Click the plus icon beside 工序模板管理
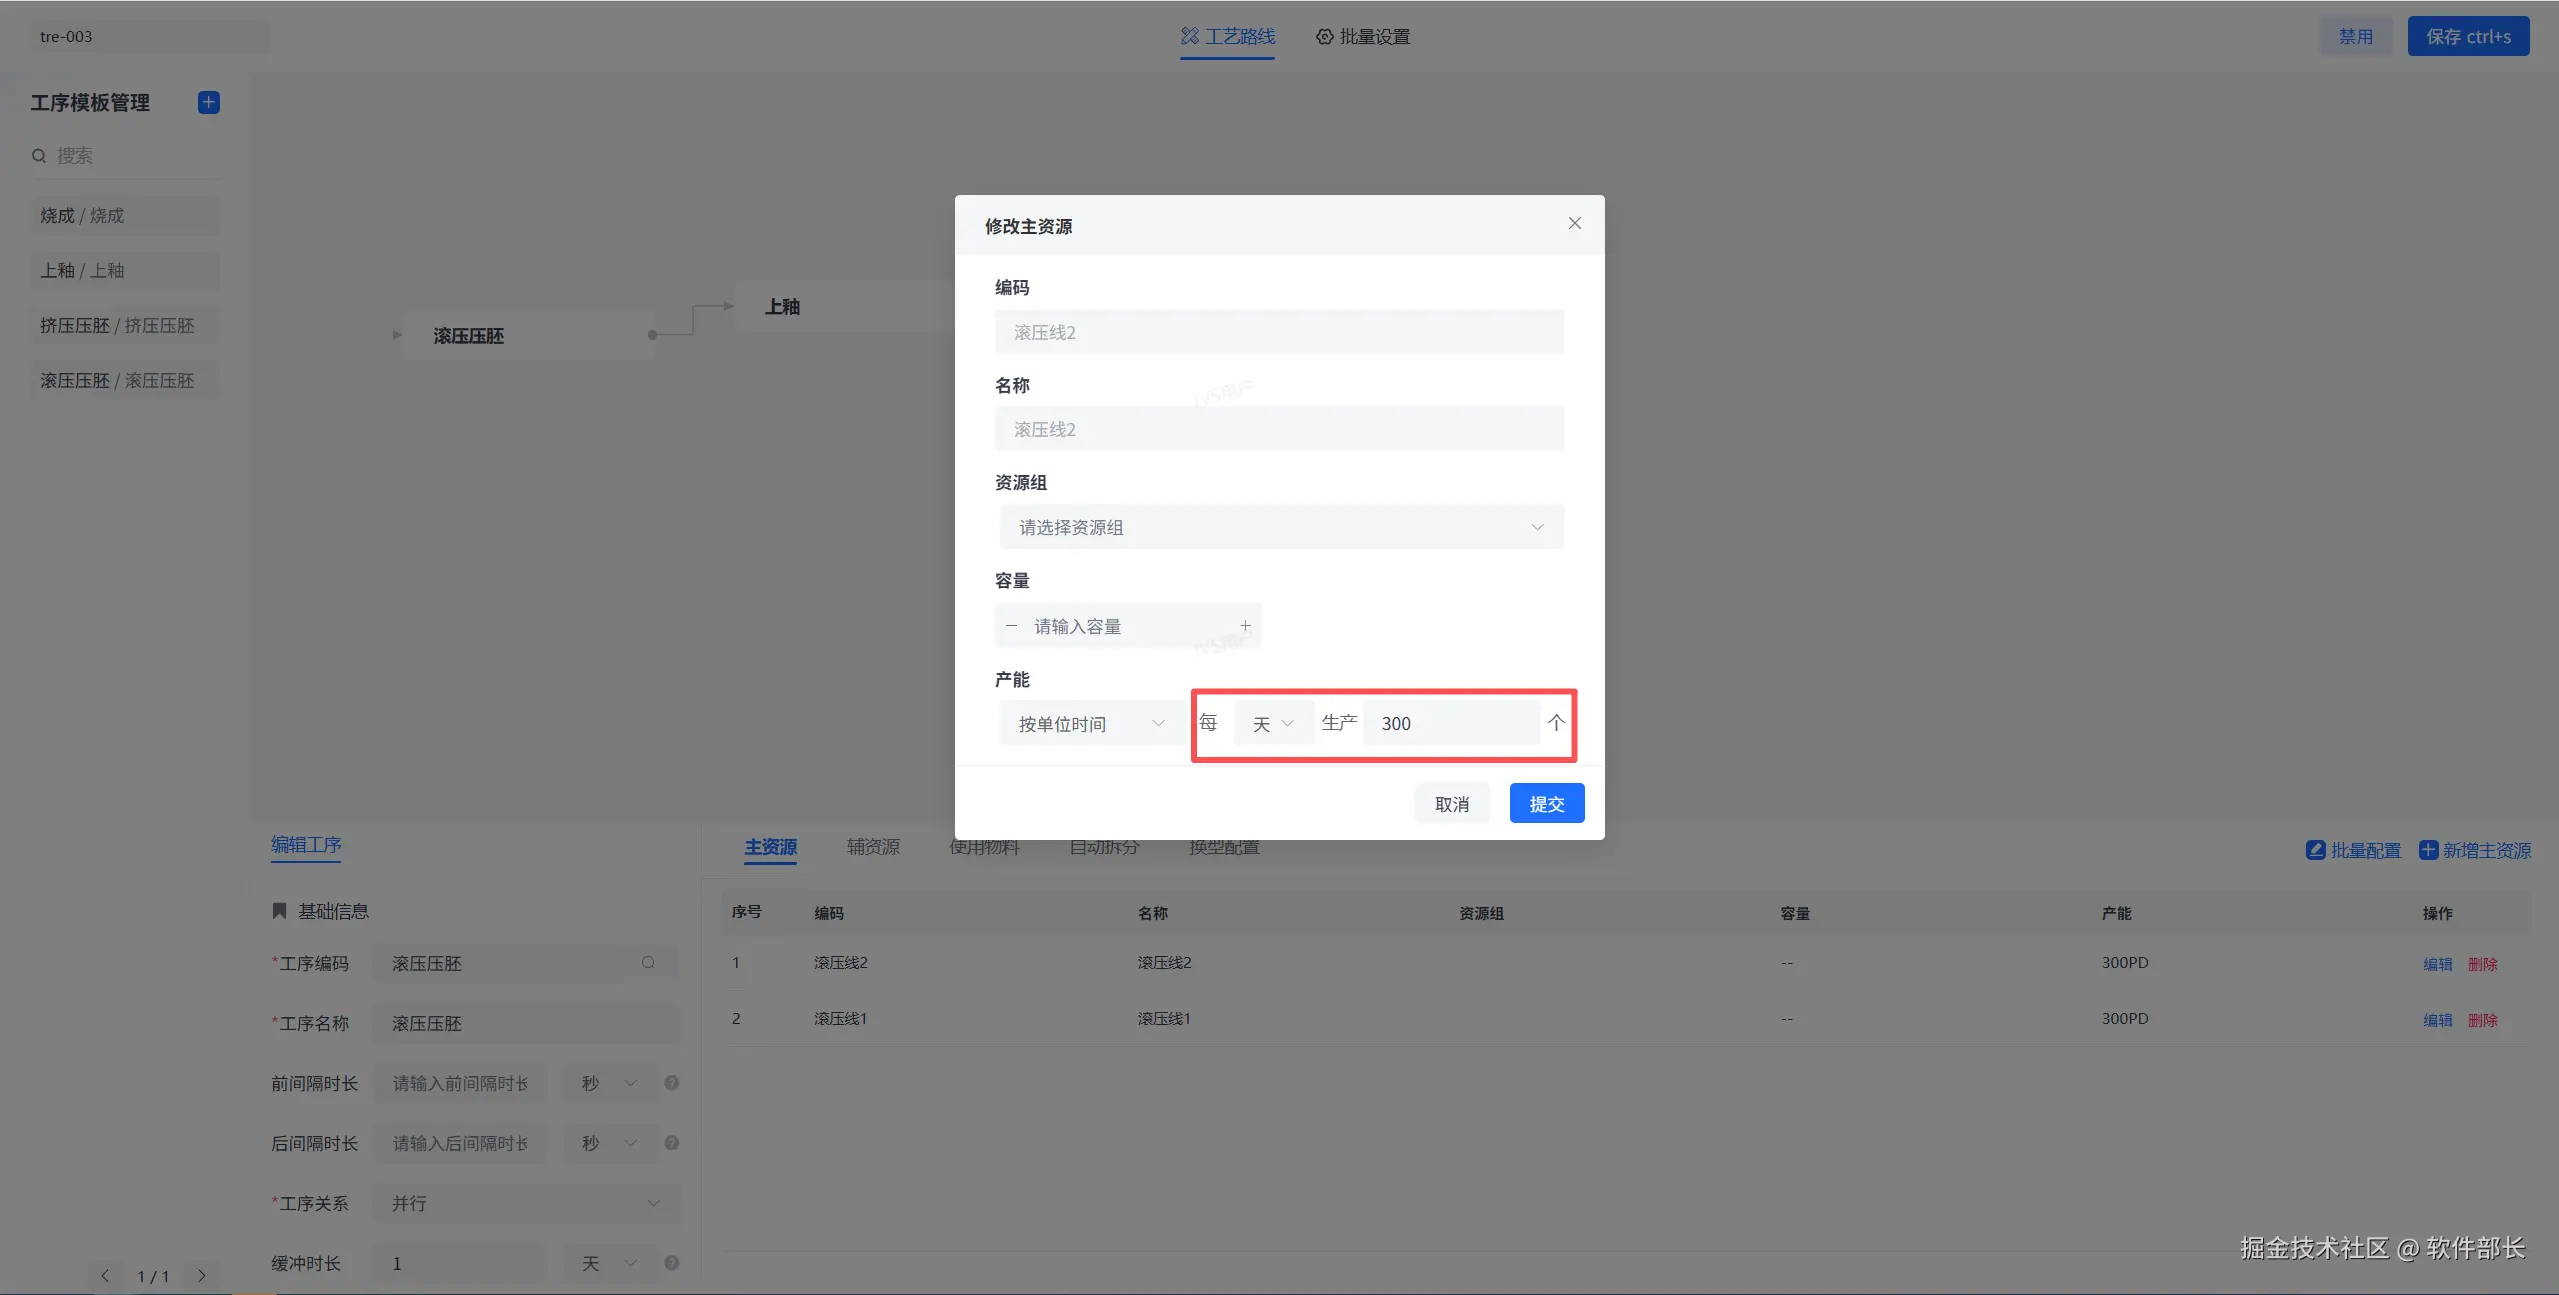The image size is (2559, 1295). (x=208, y=102)
